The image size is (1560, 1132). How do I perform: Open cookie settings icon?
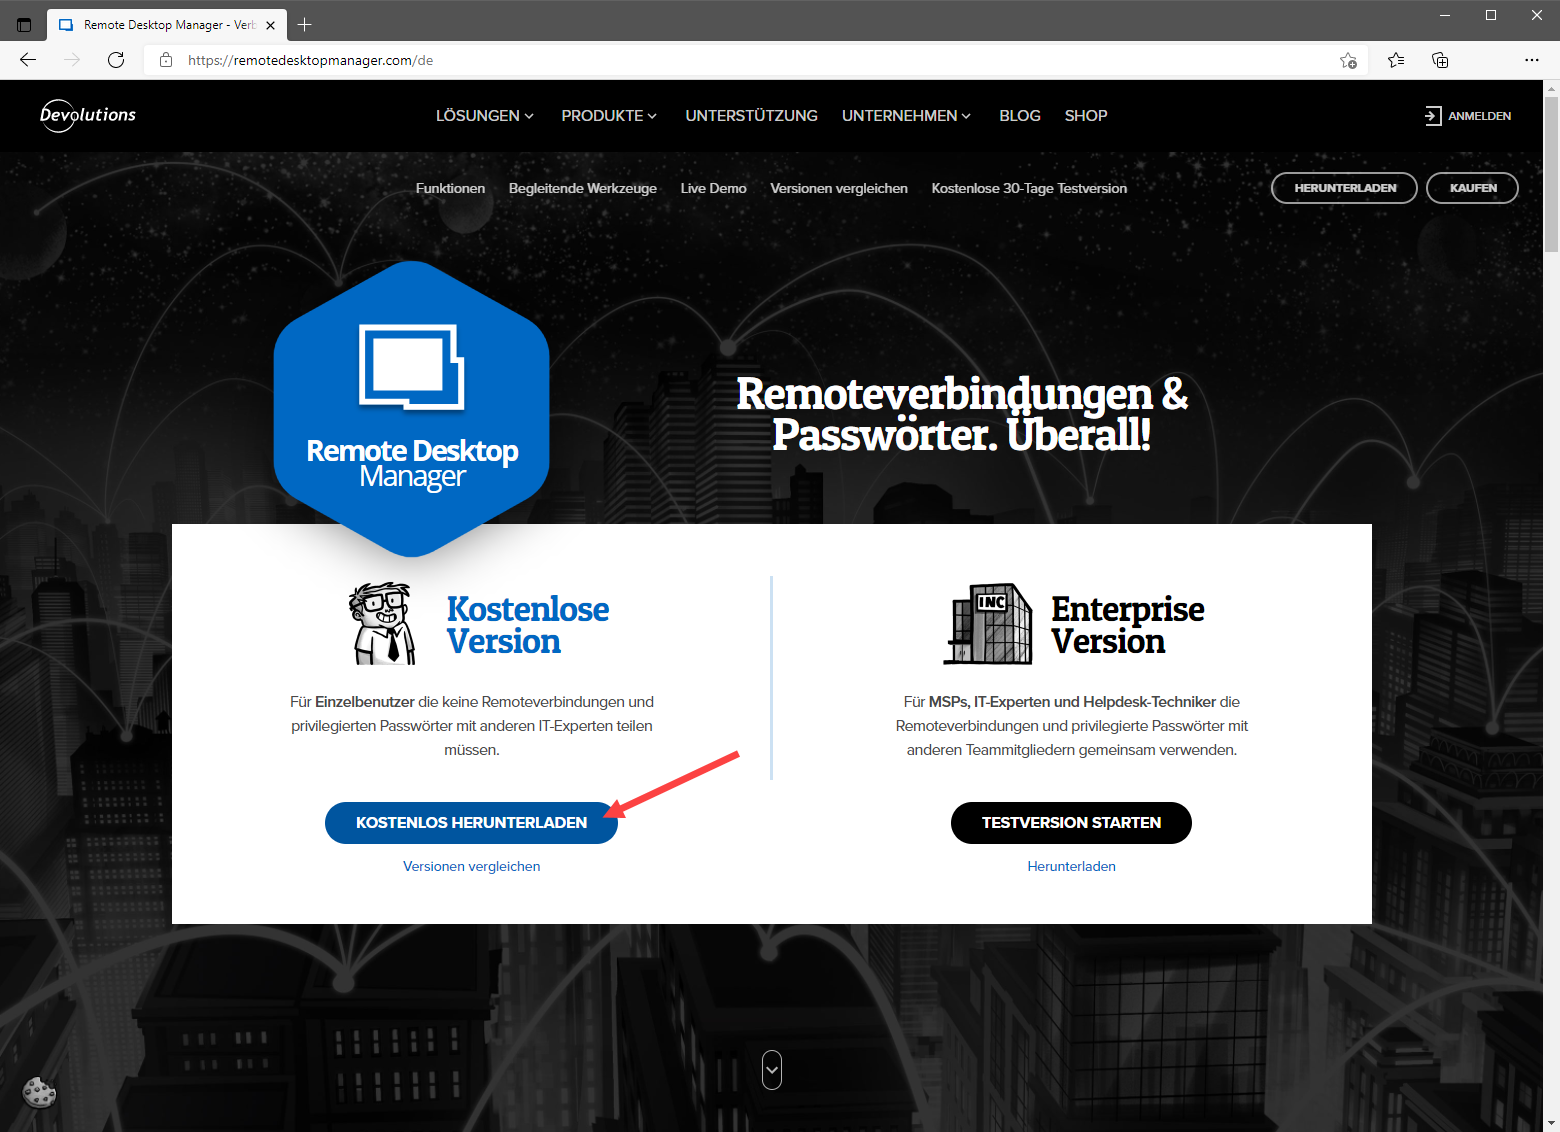[x=39, y=1091]
